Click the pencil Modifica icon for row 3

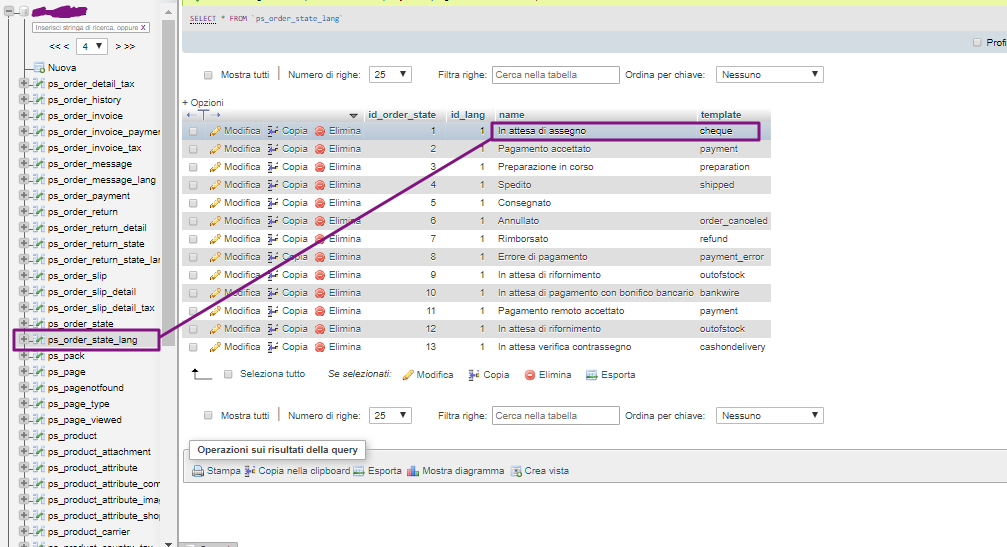[215, 167]
